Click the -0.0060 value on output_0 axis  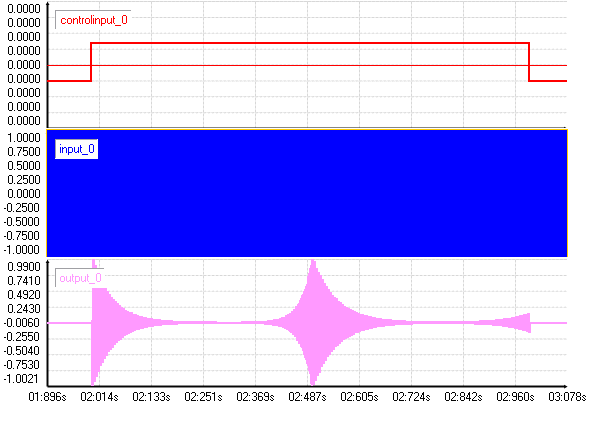click(22, 323)
